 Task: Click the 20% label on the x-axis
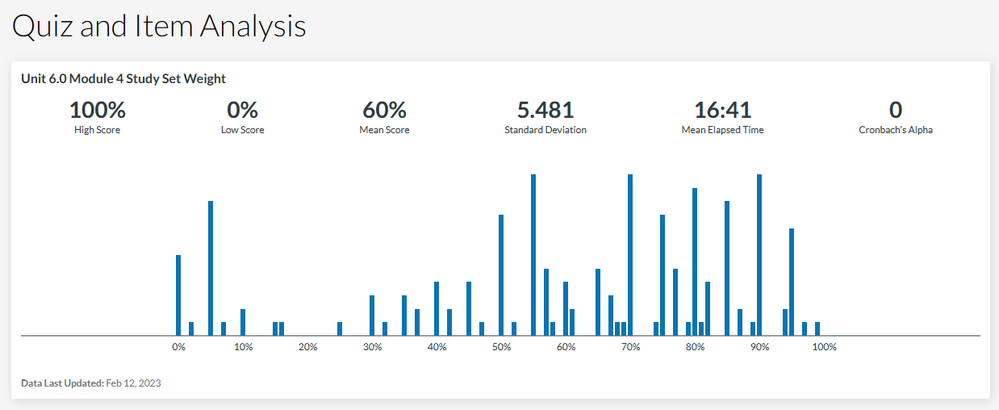[308, 347]
